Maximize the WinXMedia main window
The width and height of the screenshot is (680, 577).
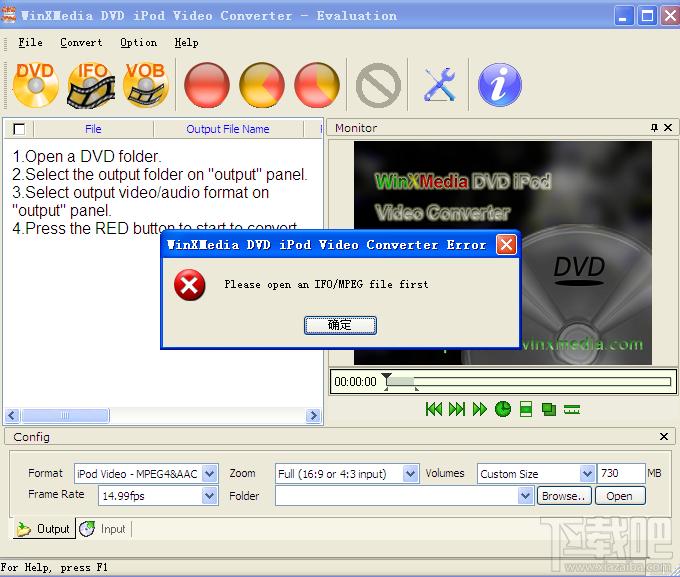[647, 16]
